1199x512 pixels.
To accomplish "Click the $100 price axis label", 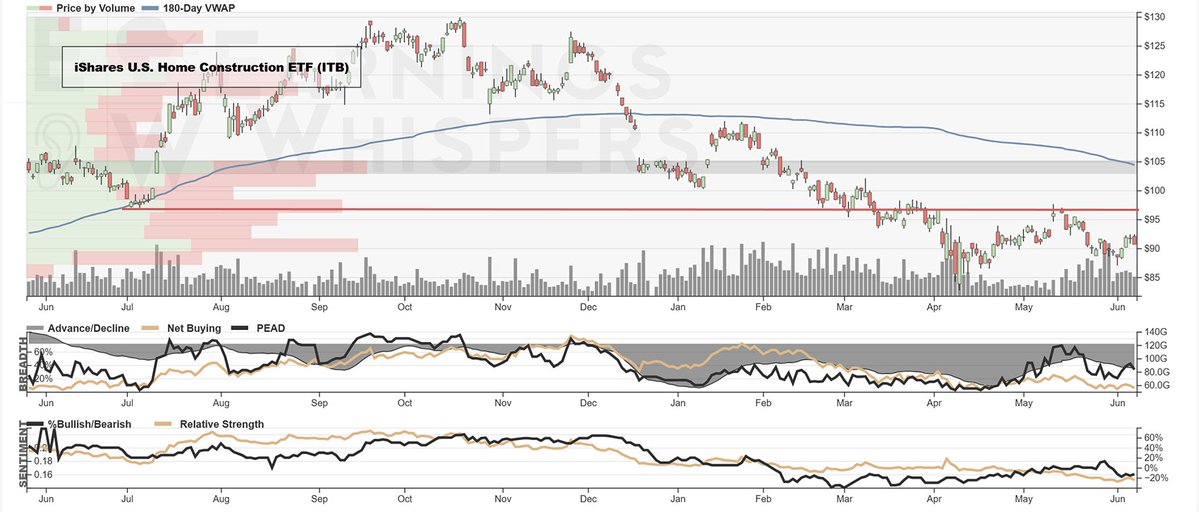I will [x=1154, y=190].
